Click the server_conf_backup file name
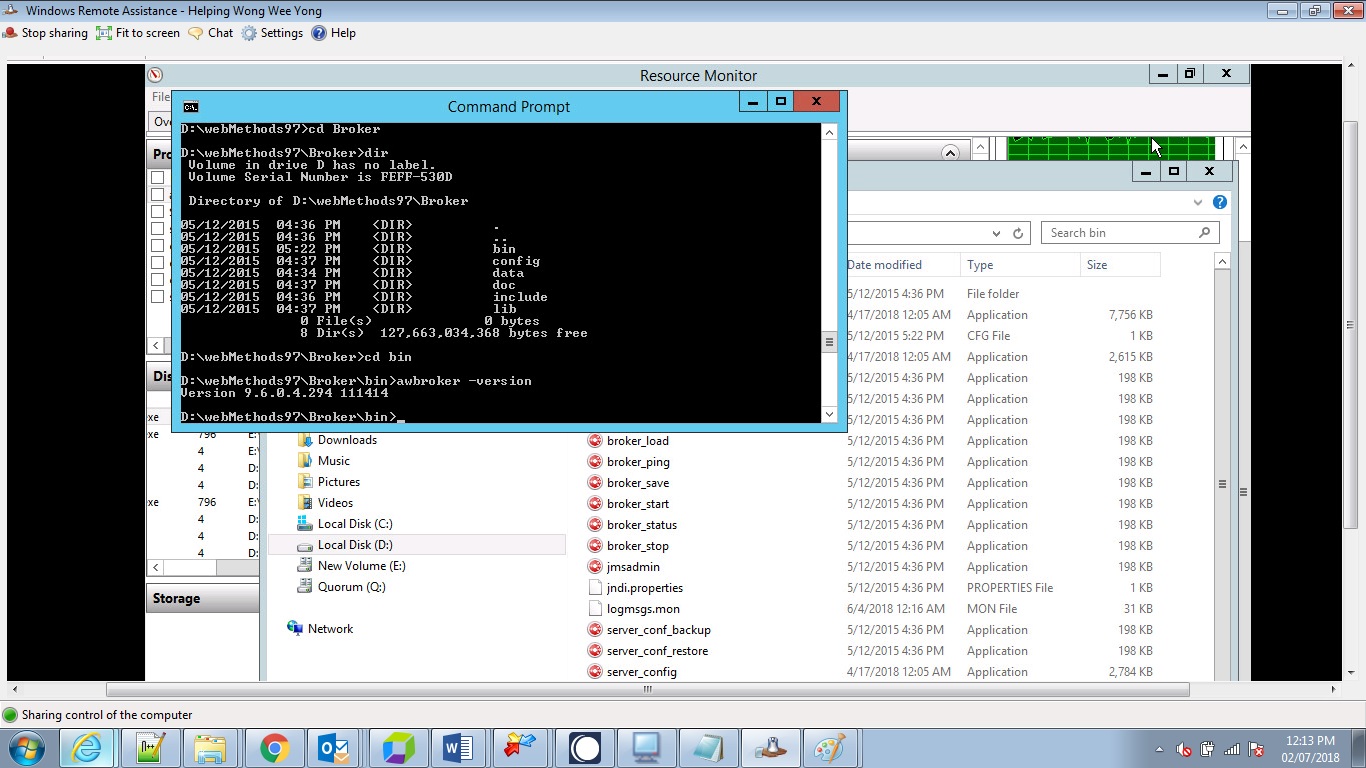The height and width of the screenshot is (768, 1366). click(659, 630)
